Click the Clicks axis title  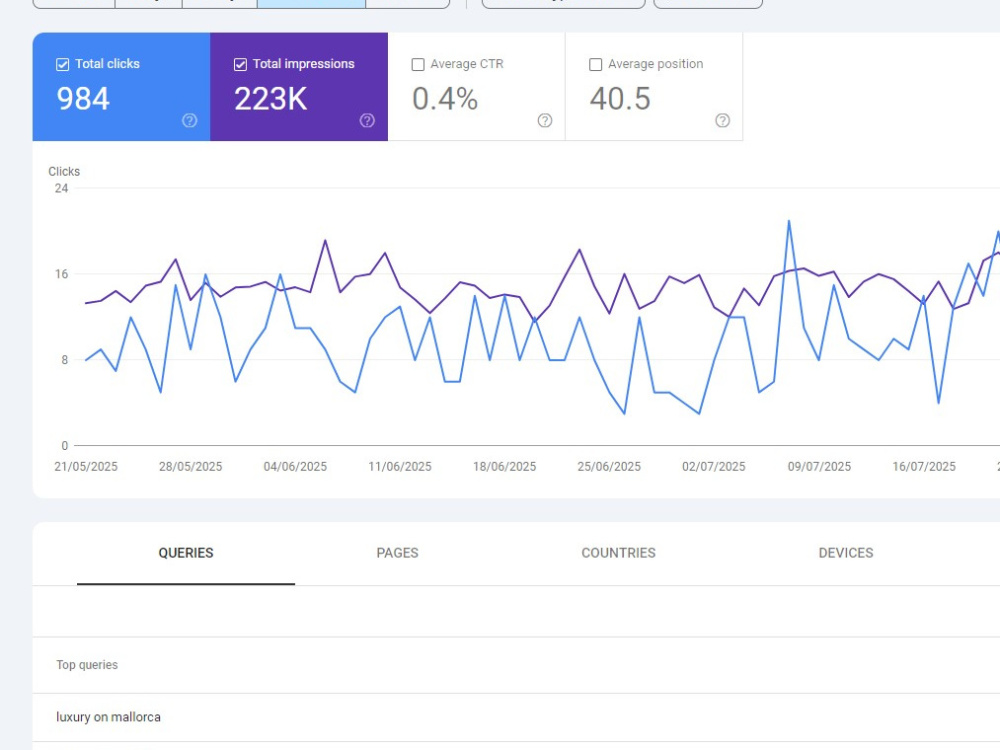point(64,172)
